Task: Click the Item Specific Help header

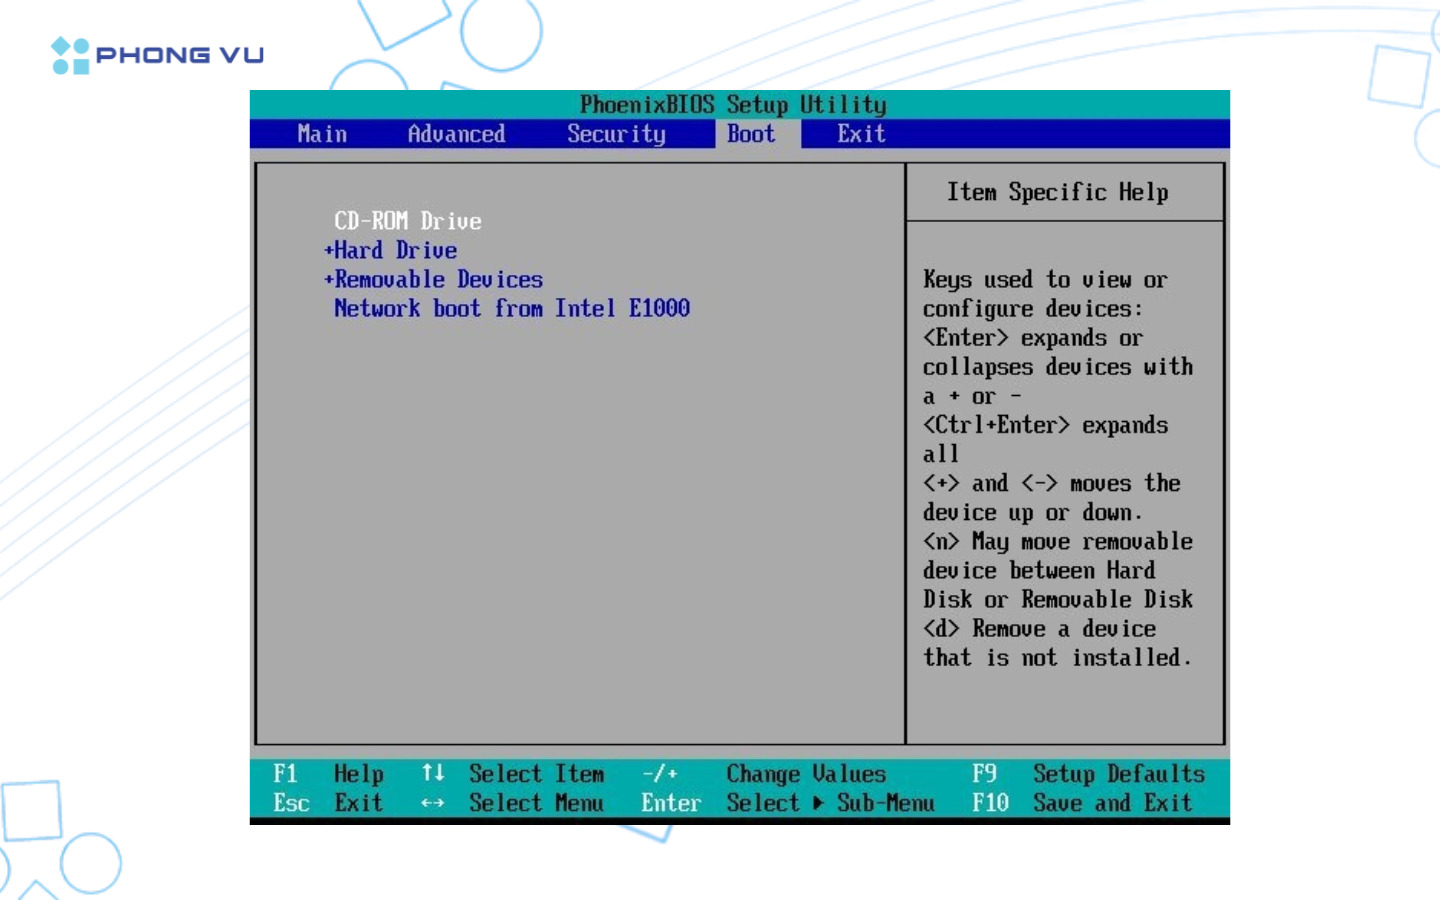Action: point(1058,192)
